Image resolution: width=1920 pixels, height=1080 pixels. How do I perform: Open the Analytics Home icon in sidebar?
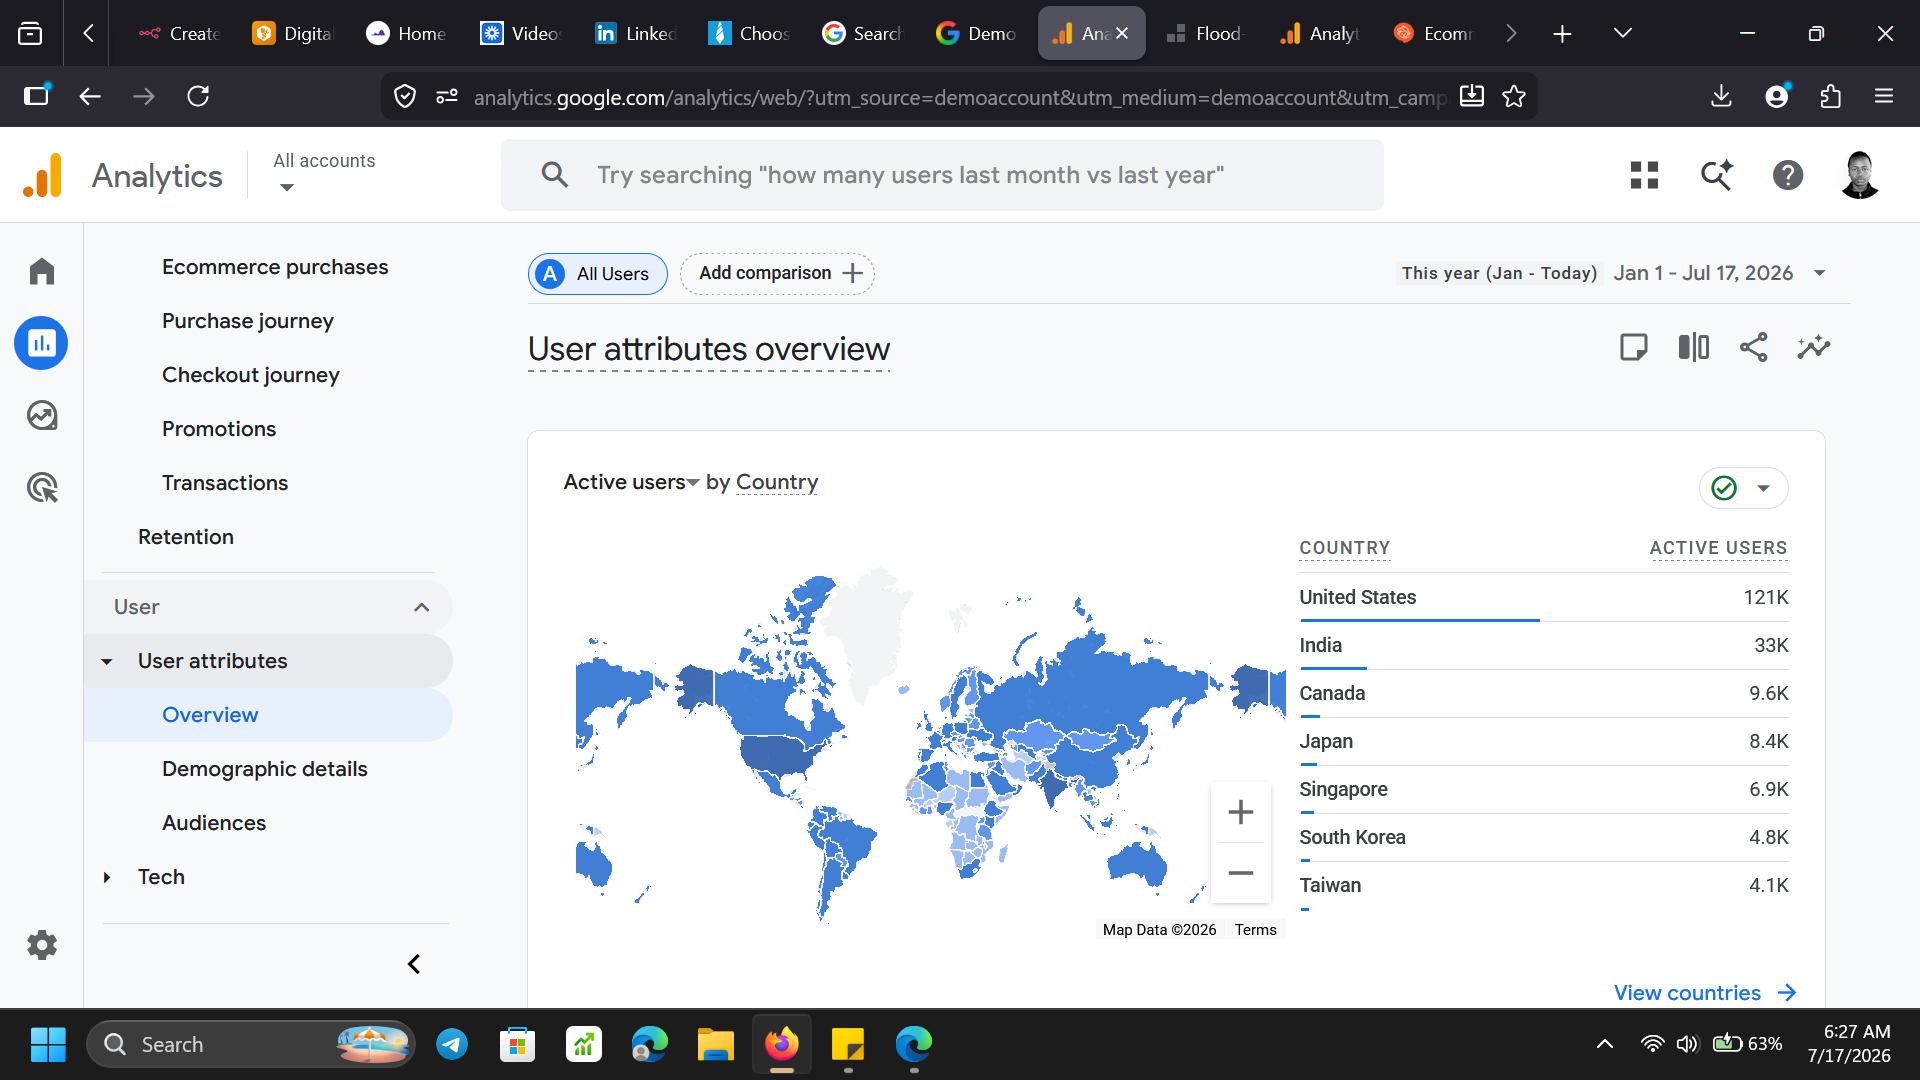(41, 271)
